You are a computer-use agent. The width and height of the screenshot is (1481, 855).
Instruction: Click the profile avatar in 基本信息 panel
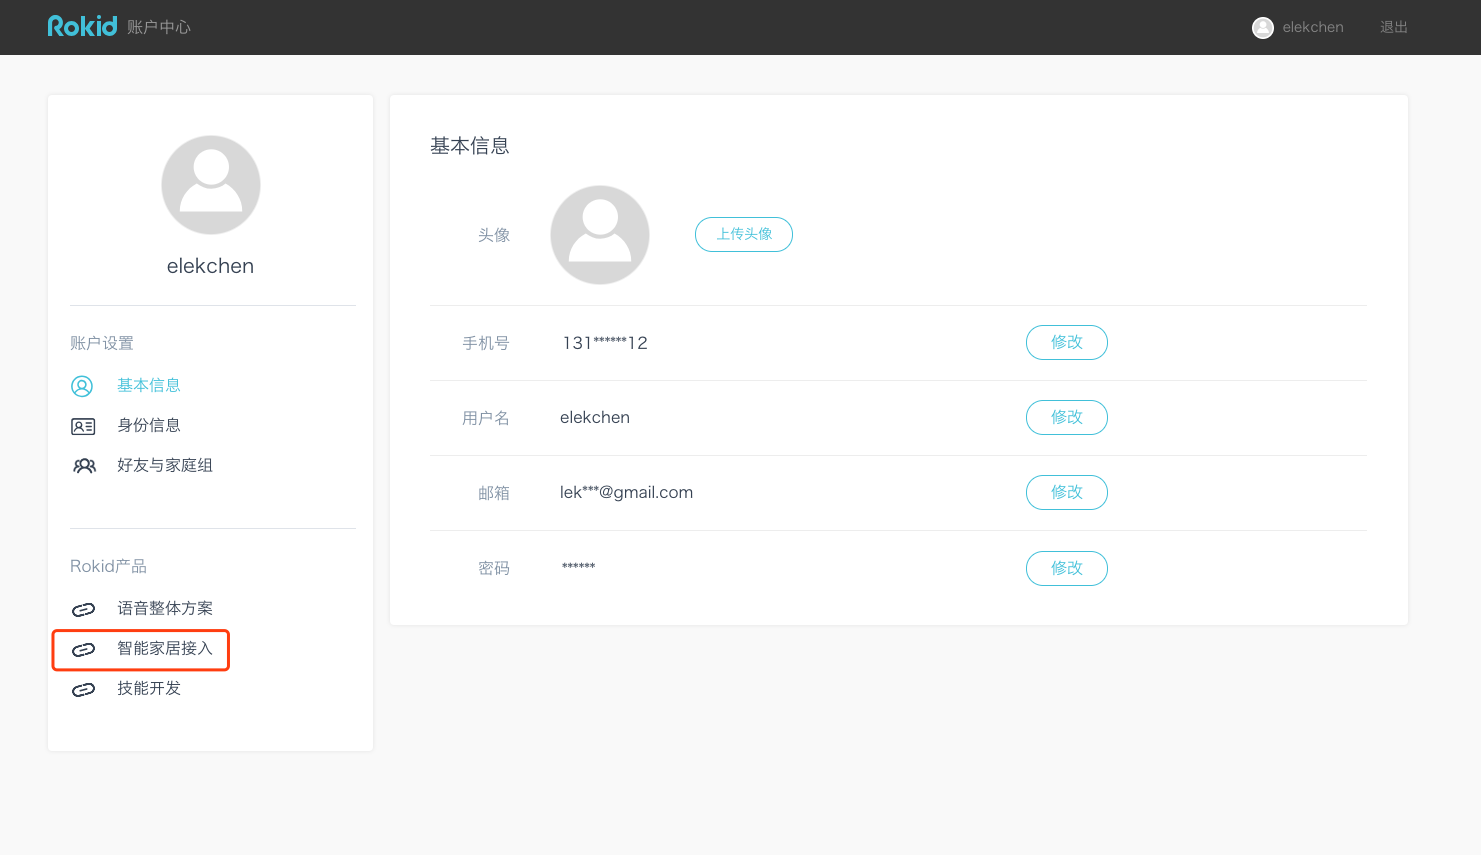pyautogui.click(x=600, y=235)
